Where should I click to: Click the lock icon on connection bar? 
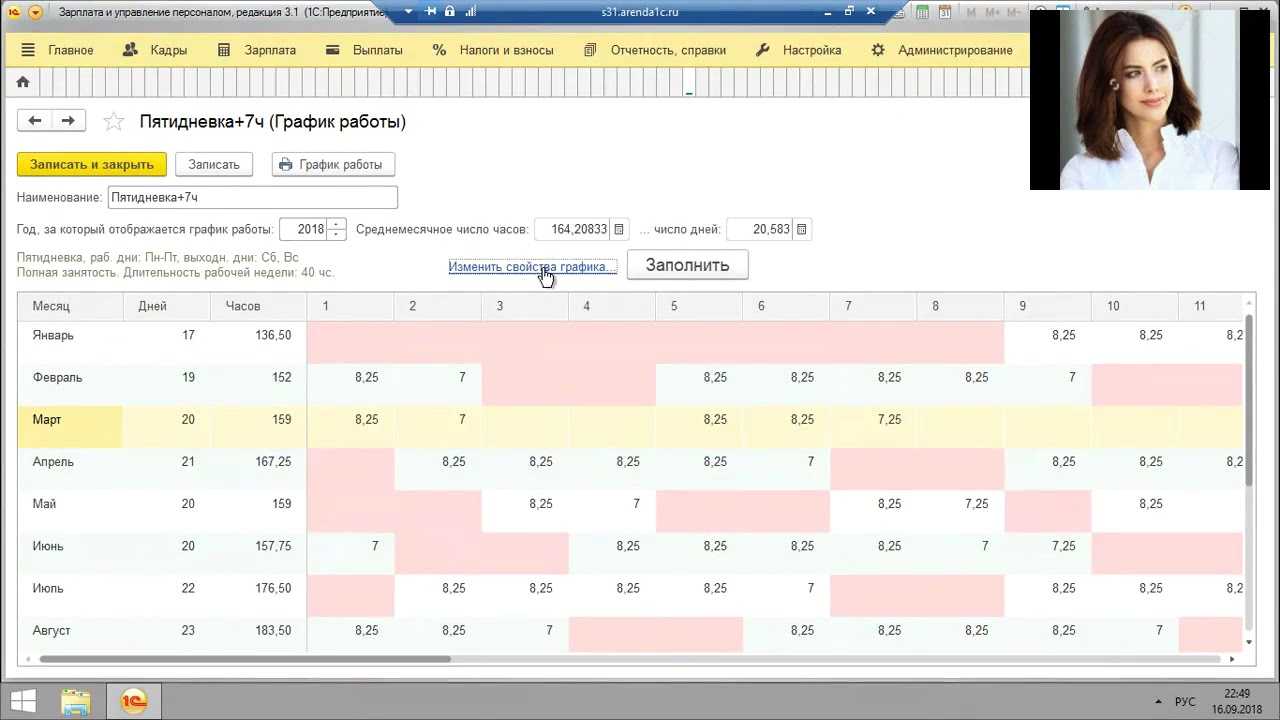coord(449,12)
